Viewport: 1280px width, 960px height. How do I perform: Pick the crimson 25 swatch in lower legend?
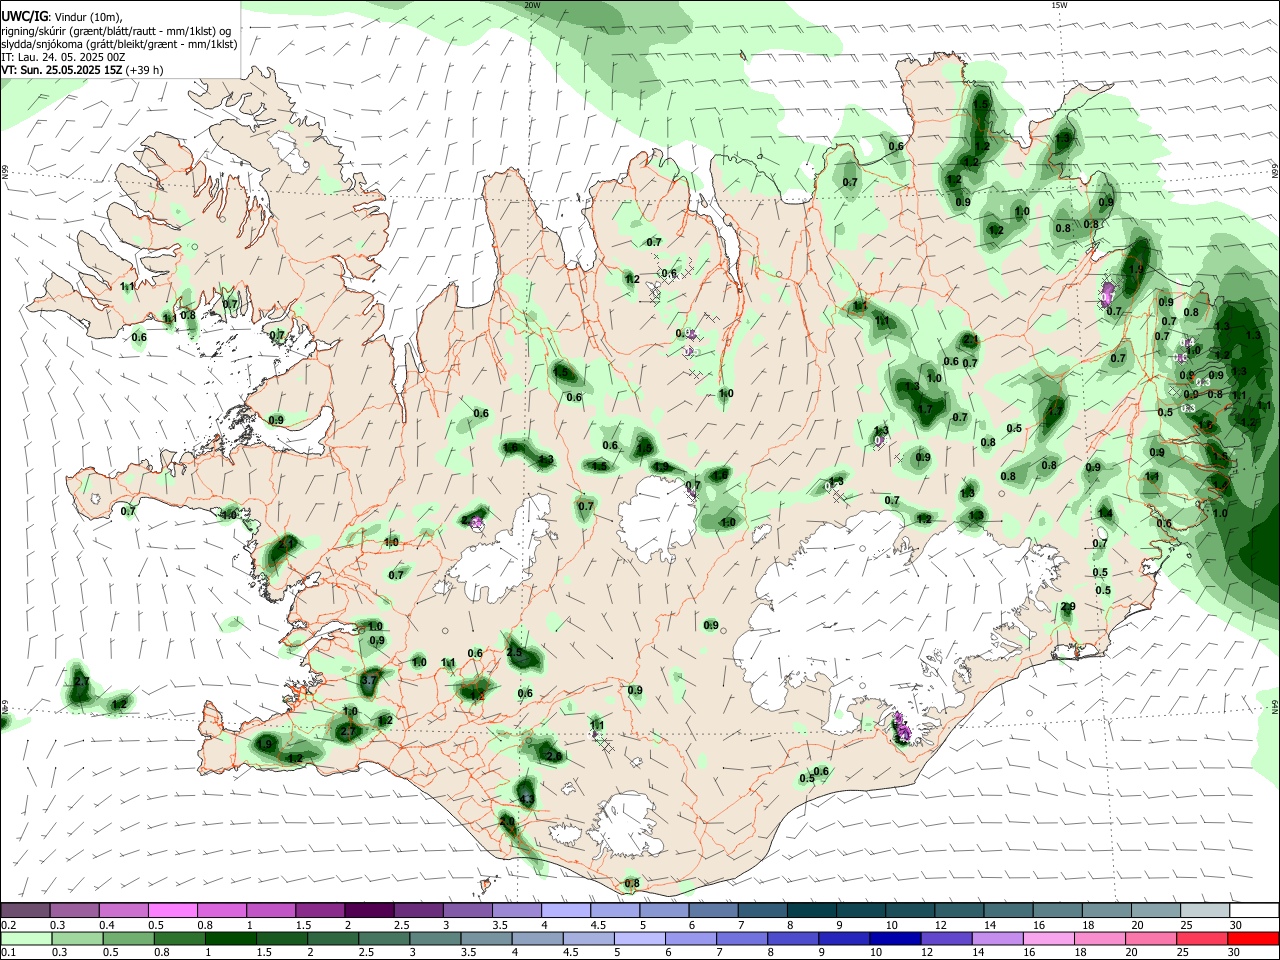(1203, 939)
